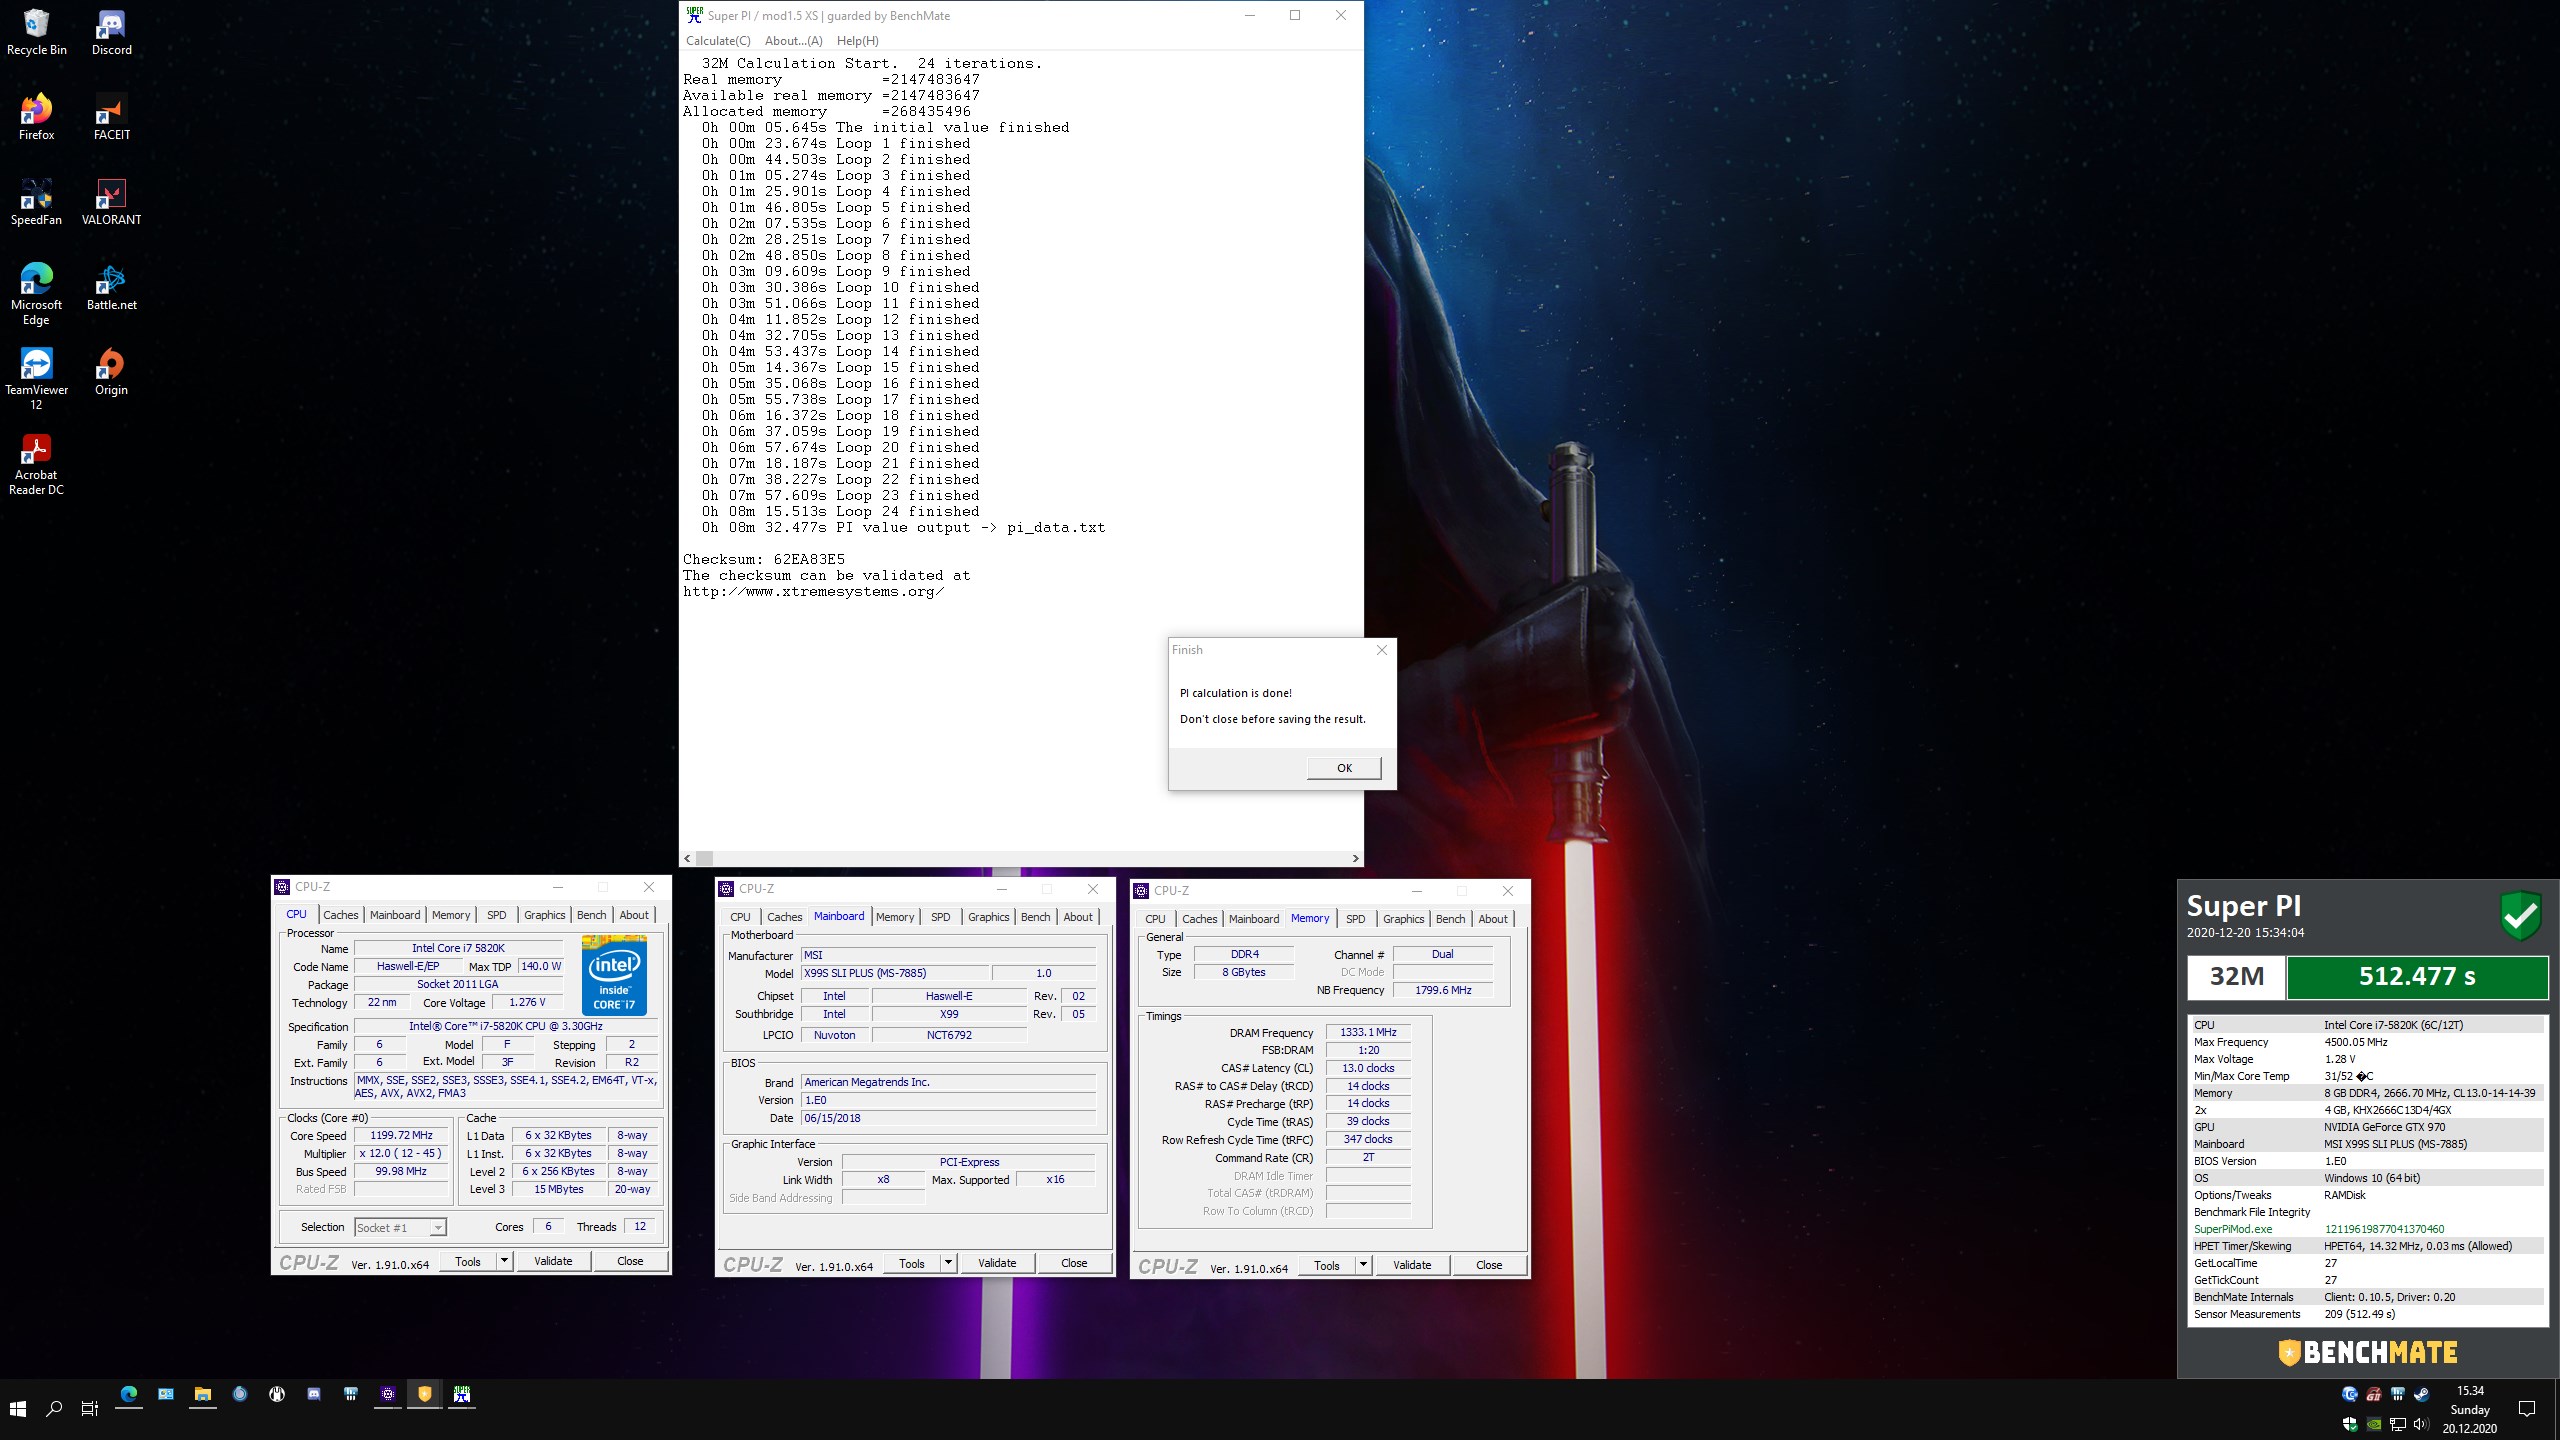
Task: Confirm the Finish dialog with OK
Action: pyautogui.click(x=1344, y=768)
